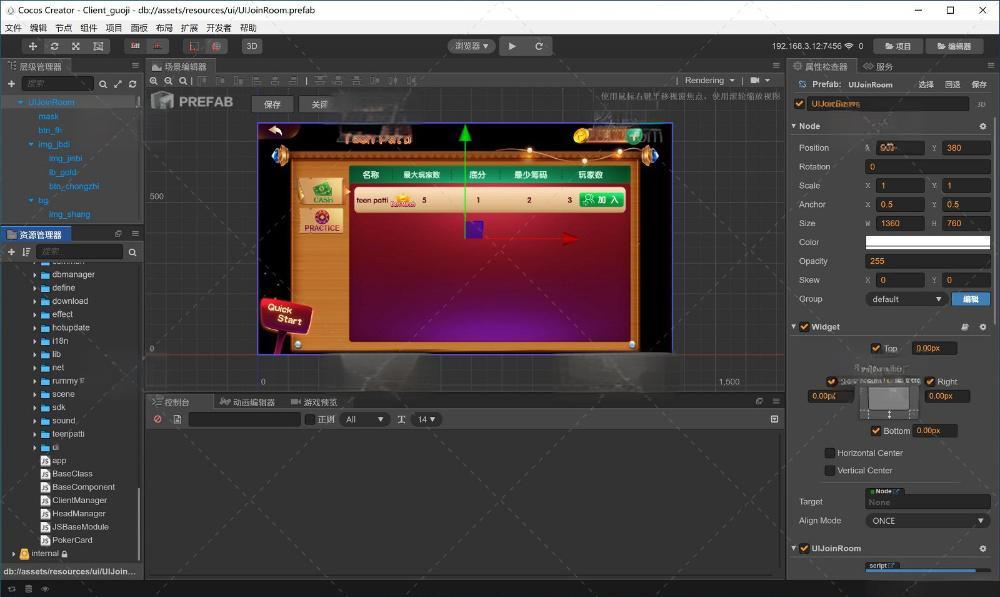Viewport: 1000px width, 597px height.
Task: Click the Node section gear icon
Action: [x=983, y=126]
